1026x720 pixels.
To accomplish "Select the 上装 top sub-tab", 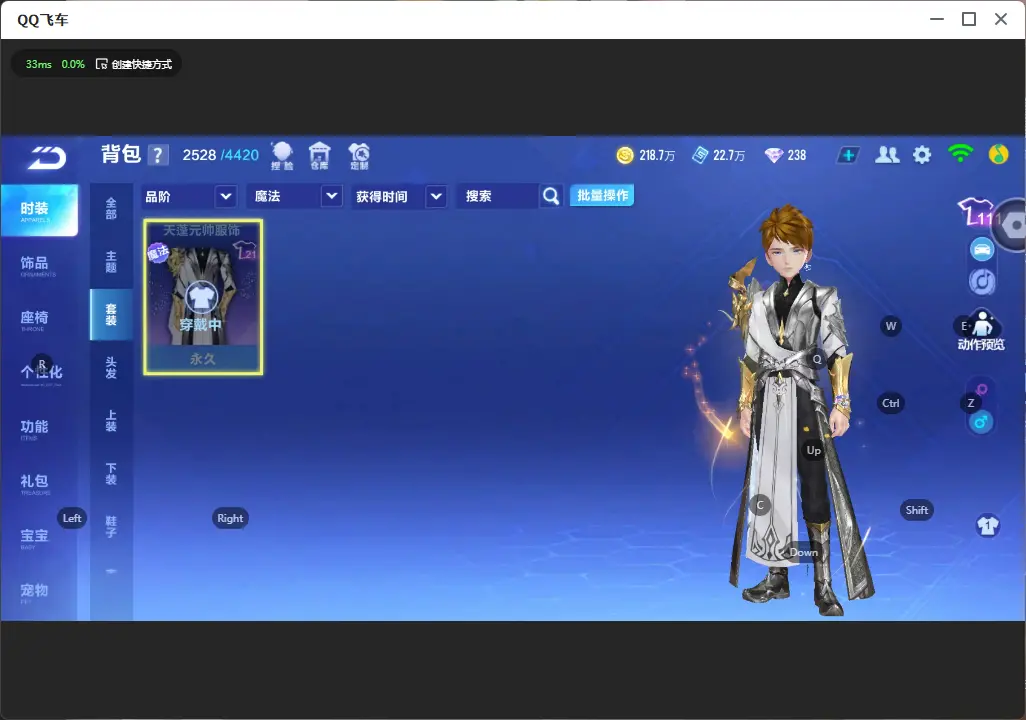I will click(111, 421).
